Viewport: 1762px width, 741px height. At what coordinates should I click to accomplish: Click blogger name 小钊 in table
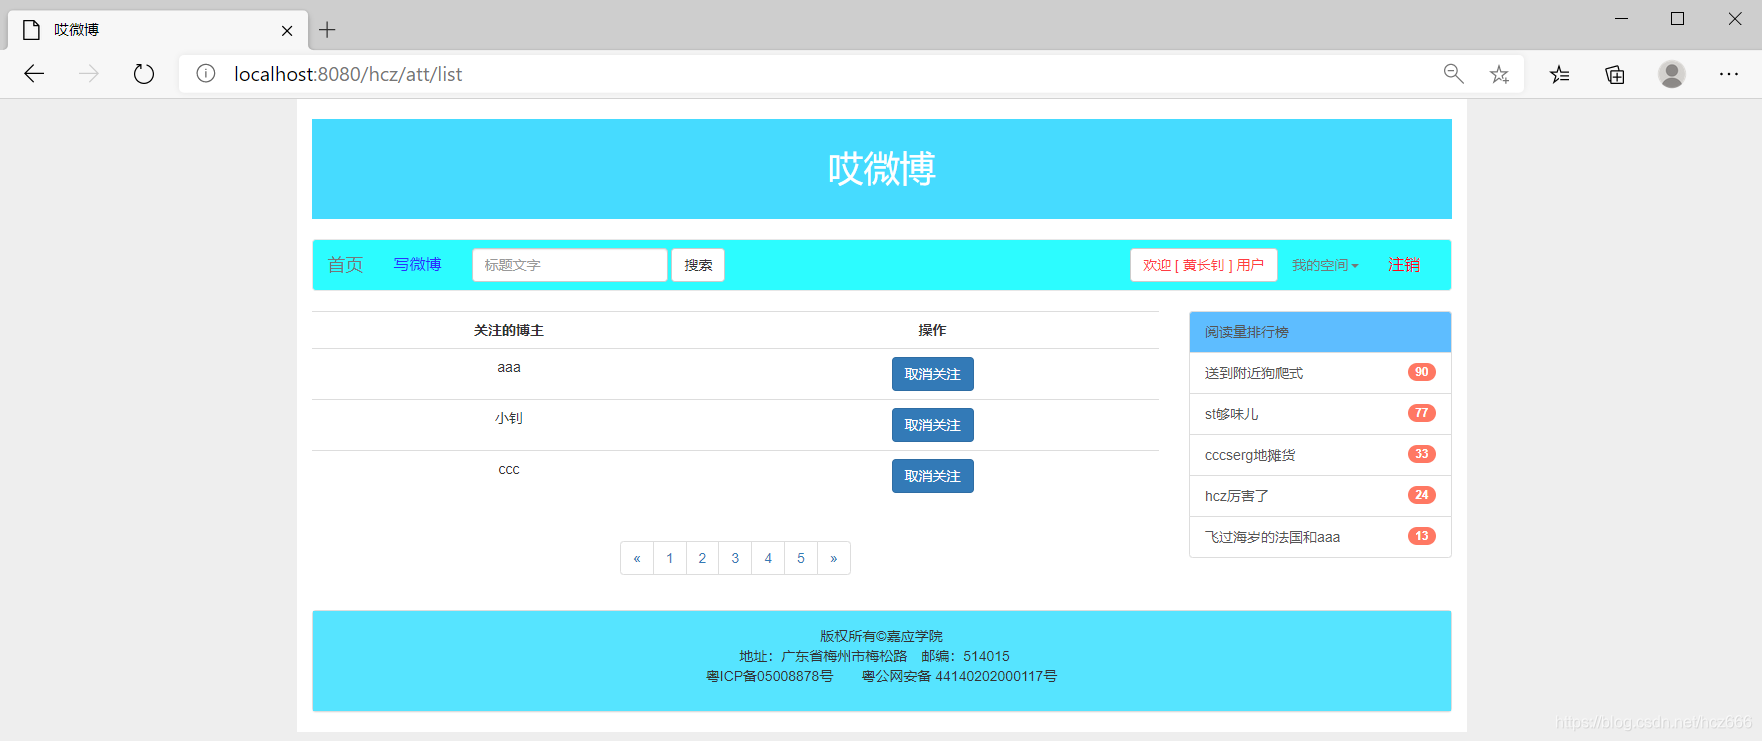(x=509, y=418)
